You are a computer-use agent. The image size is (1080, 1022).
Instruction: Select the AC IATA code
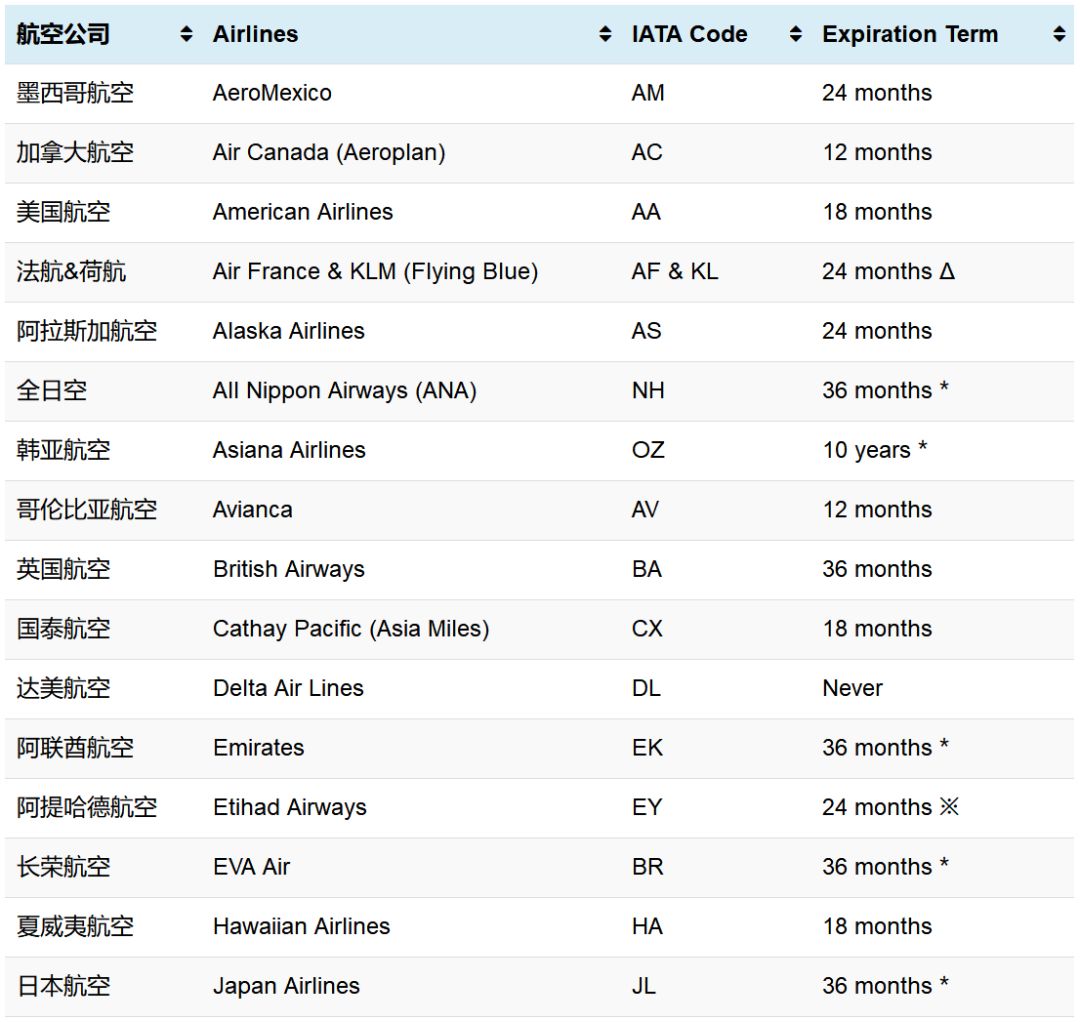tap(647, 152)
